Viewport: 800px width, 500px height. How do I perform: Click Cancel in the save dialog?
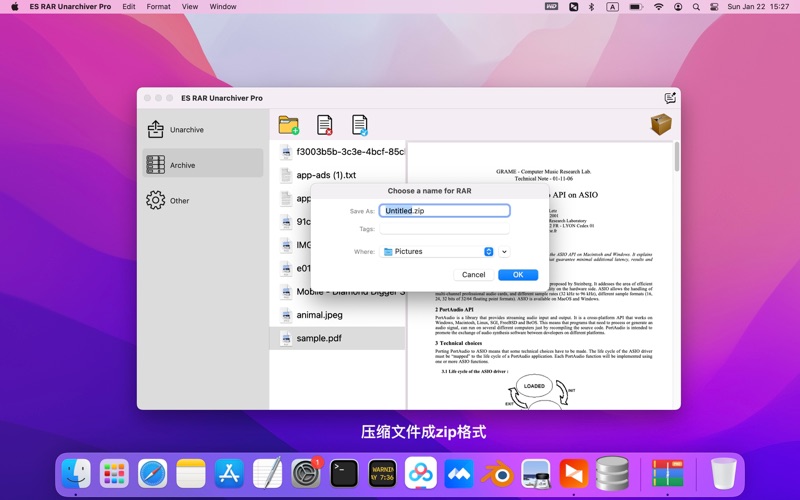click(x=473, y=274)
